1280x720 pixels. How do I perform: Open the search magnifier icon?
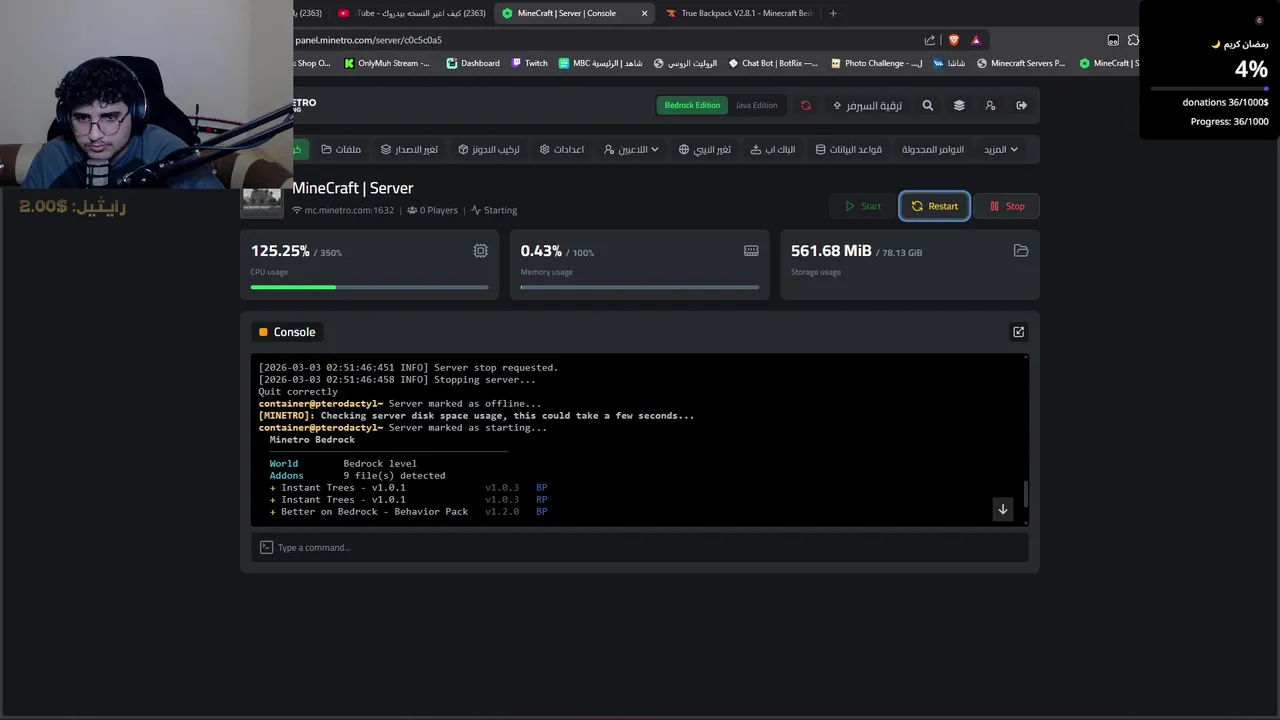click(928, 105)
